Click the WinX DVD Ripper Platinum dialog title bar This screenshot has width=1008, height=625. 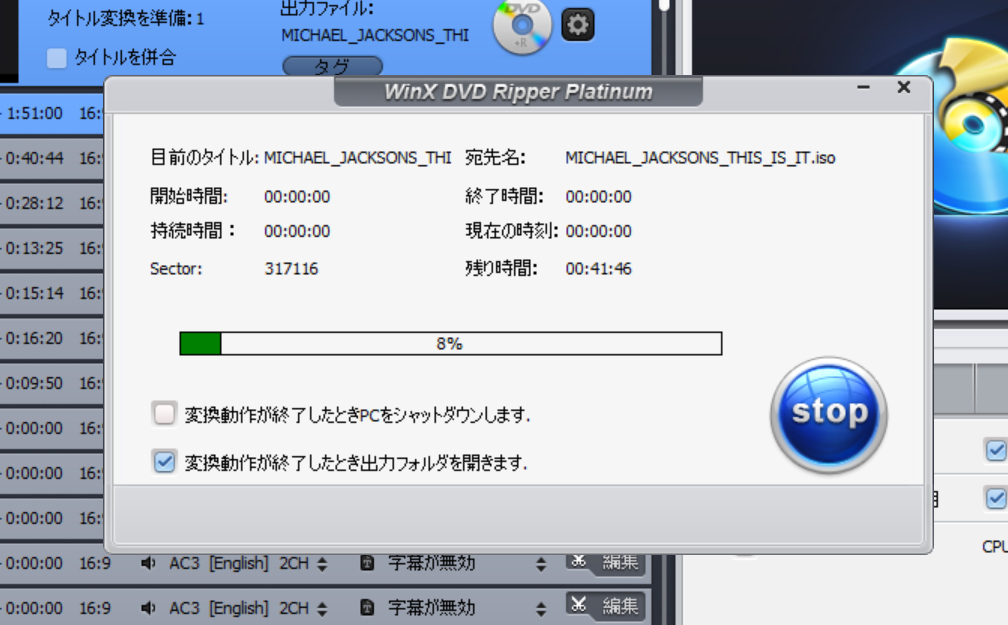coord(518,92)
